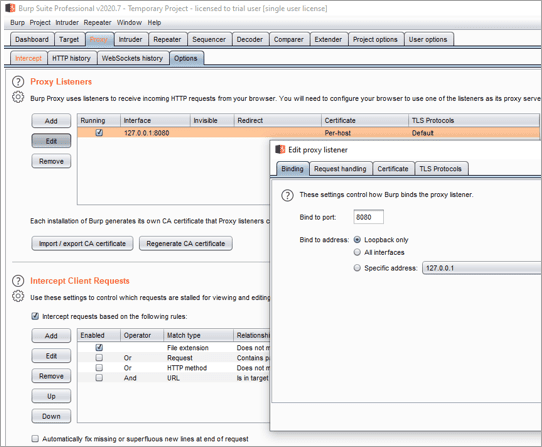
Task: Sort listeners by Interface column header
Action: pyautogui.click(x=155, y=120)
